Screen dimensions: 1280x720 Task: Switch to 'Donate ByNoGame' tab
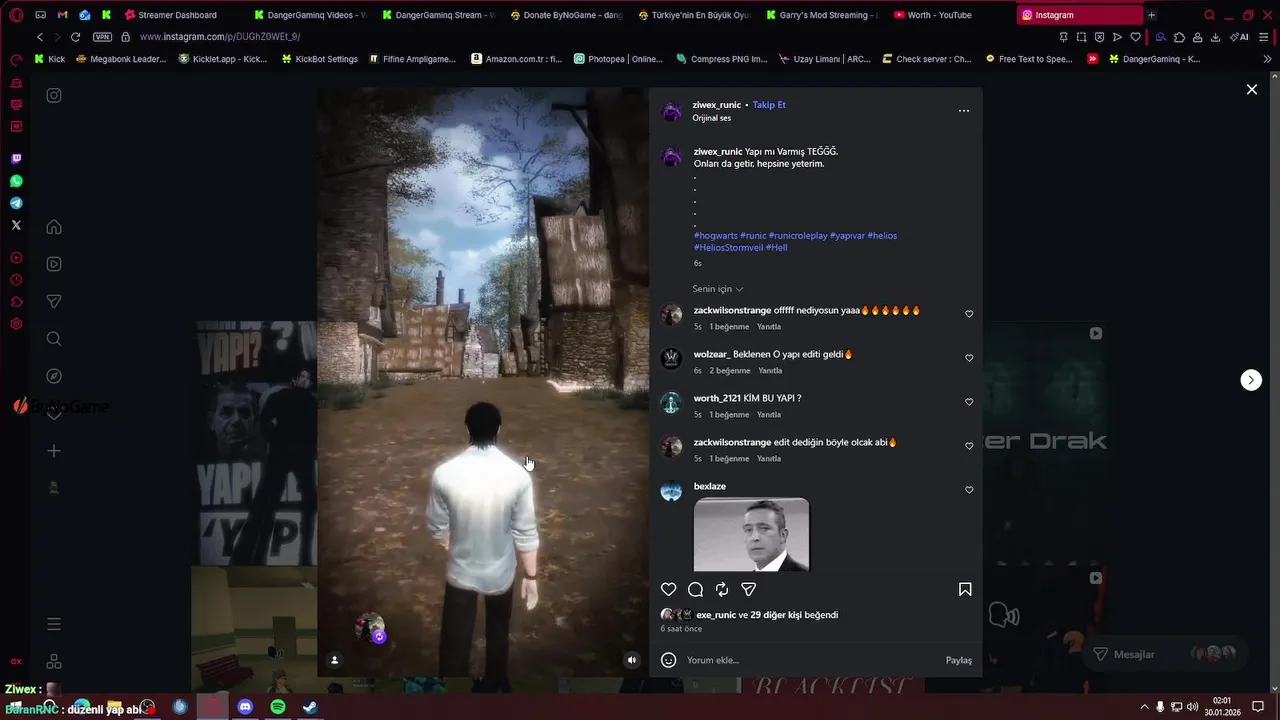pyautogui.click(x=565, y=15)
